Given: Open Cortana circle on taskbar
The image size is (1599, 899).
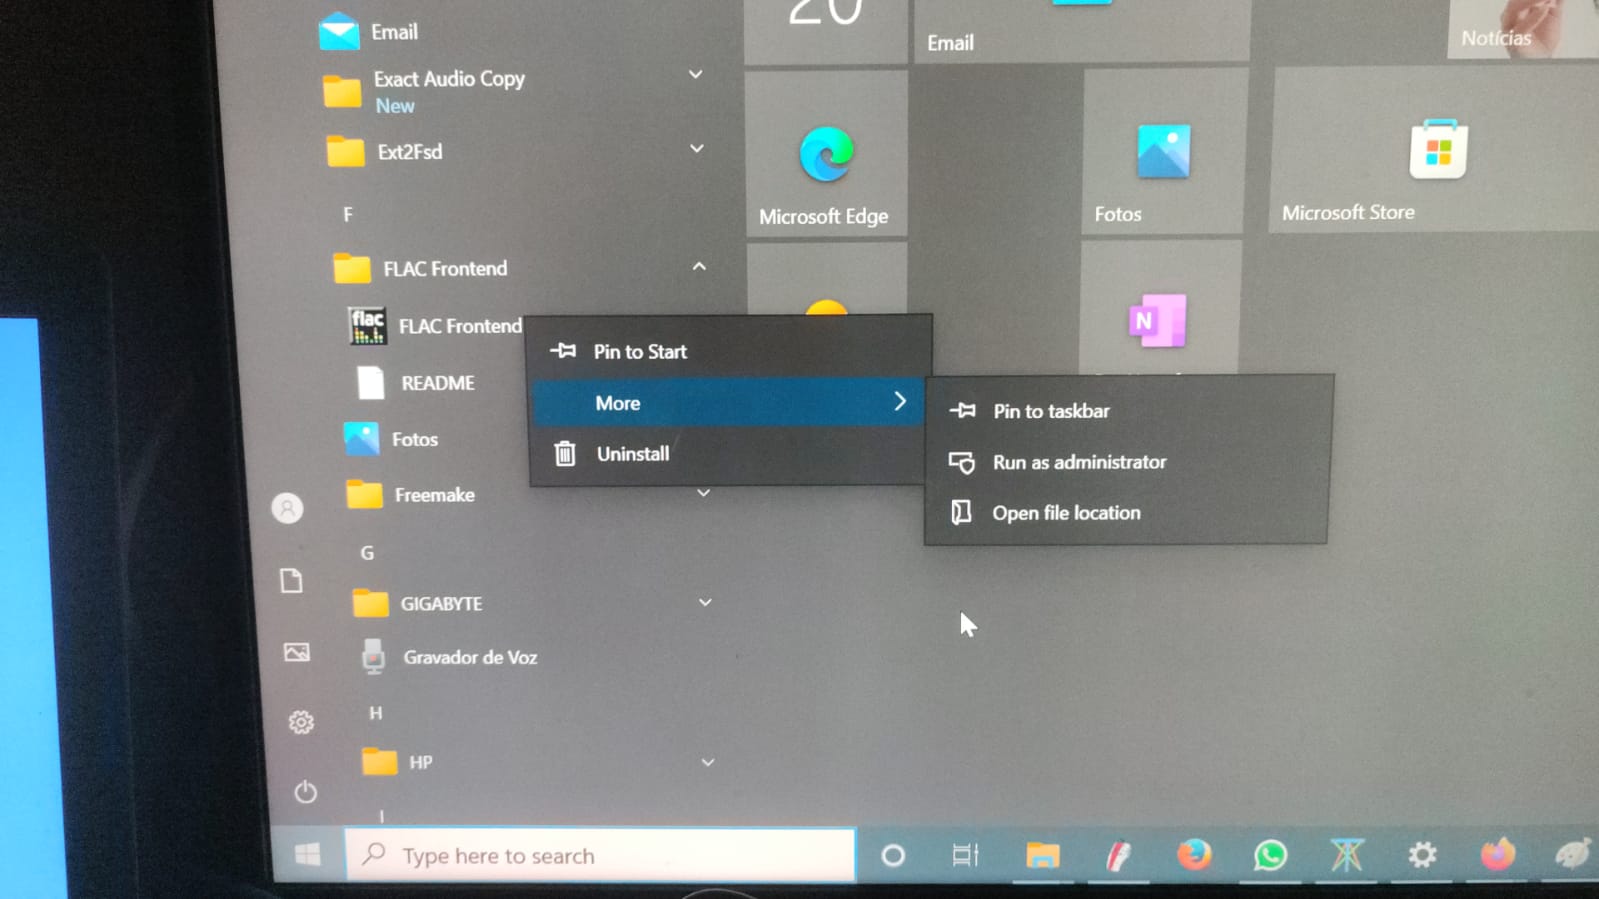Looking at the screenshot, I should 893,855.
